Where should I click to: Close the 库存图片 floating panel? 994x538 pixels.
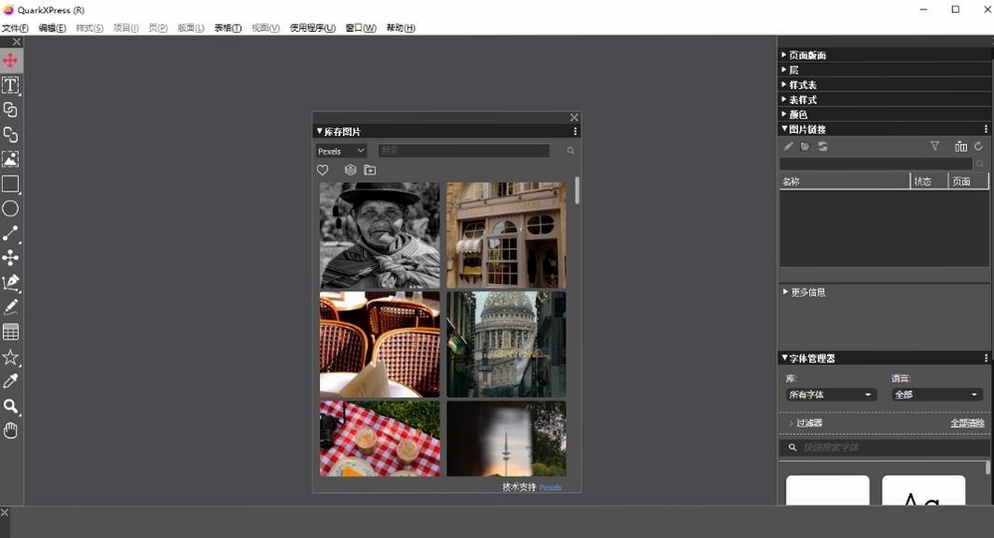(x=574, y=117)
